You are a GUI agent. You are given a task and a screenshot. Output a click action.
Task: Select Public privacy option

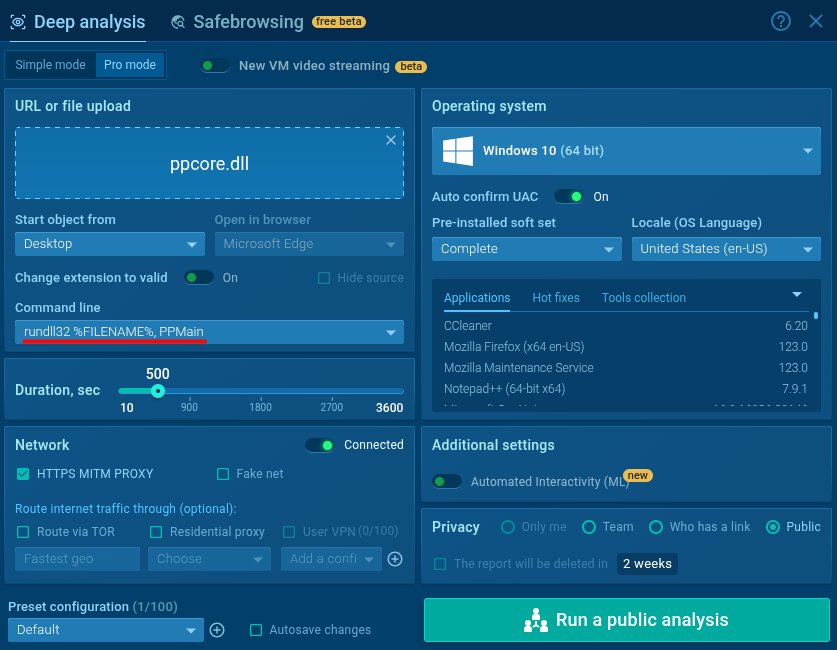coord(772,527)
